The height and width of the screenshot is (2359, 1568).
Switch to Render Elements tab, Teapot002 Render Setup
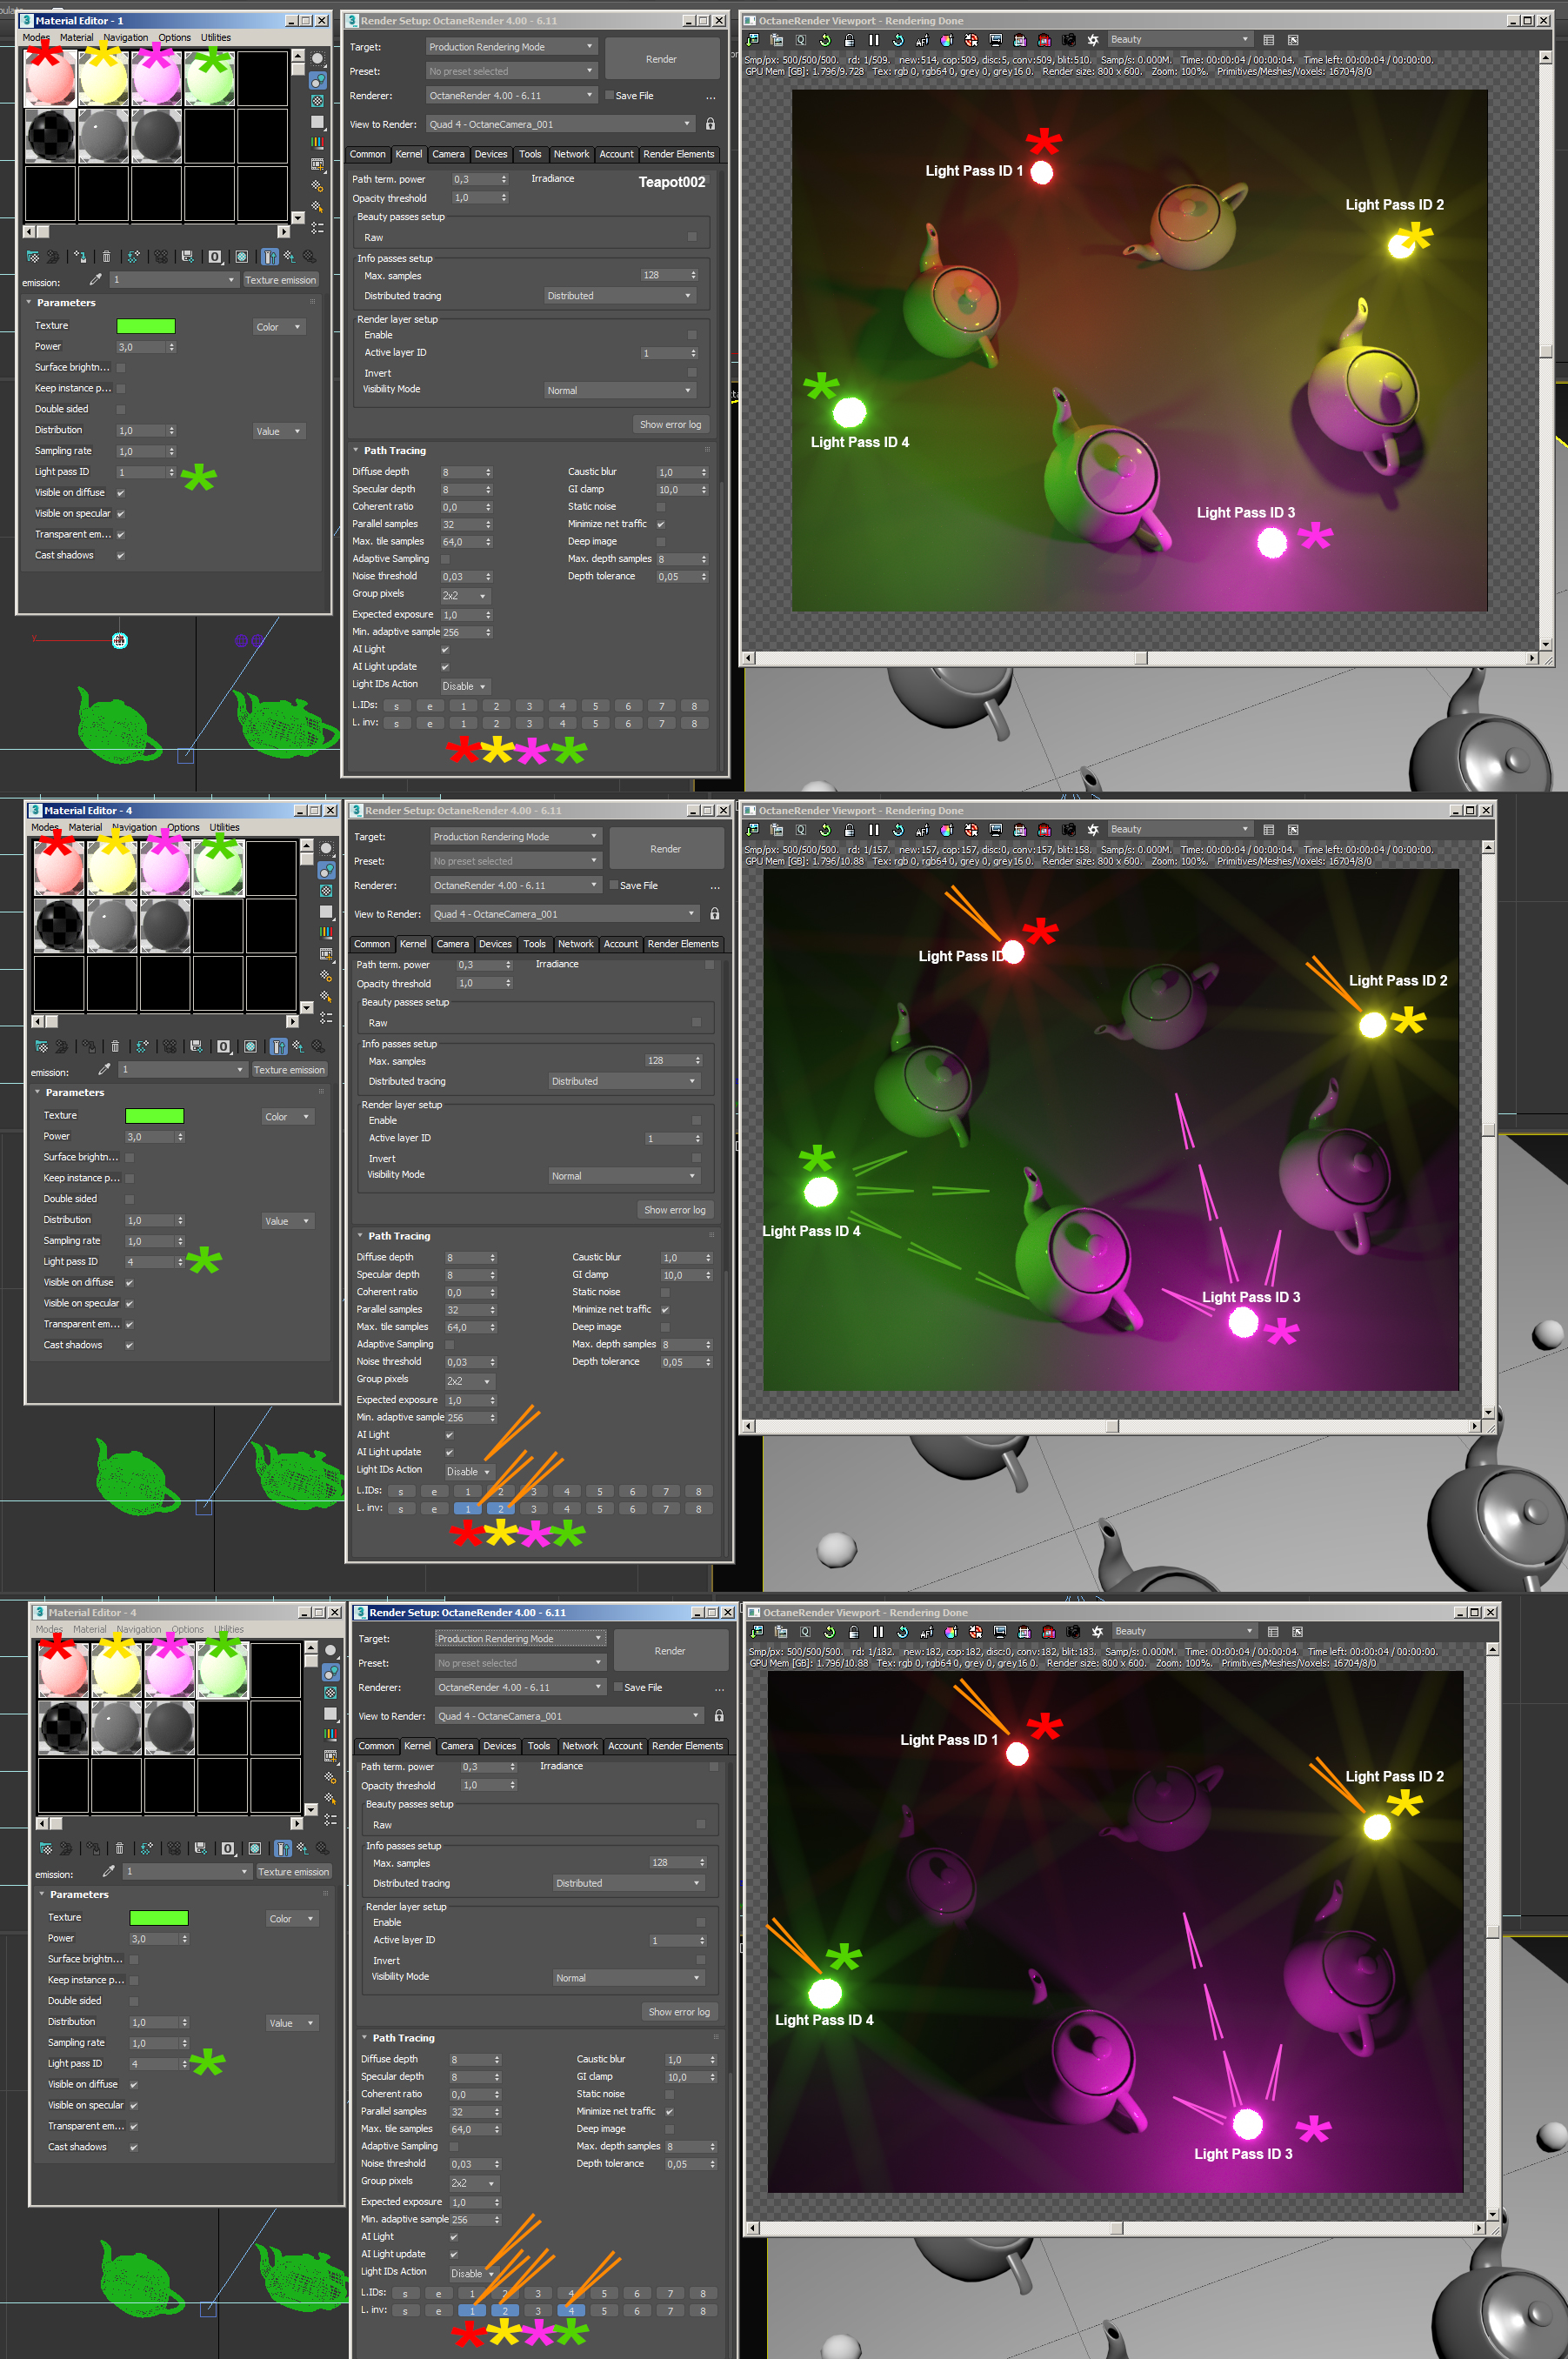pos(679,154)
